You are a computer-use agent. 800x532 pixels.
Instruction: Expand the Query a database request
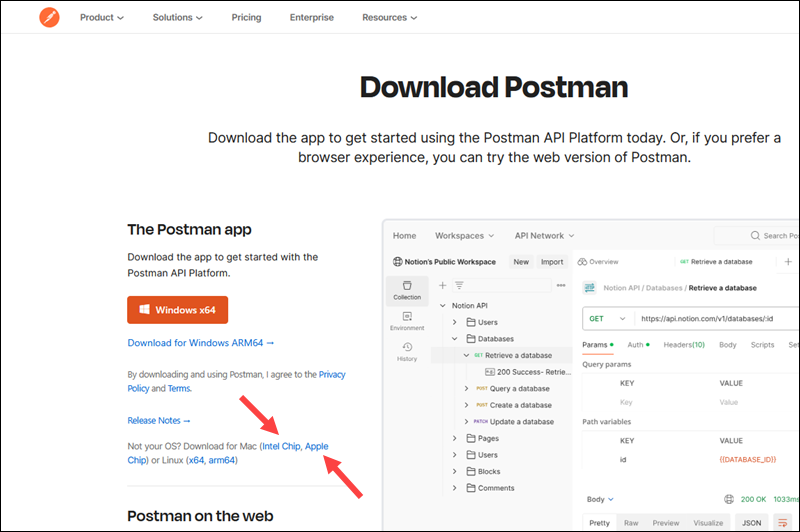pyautogui.click(x=466, y=389)
